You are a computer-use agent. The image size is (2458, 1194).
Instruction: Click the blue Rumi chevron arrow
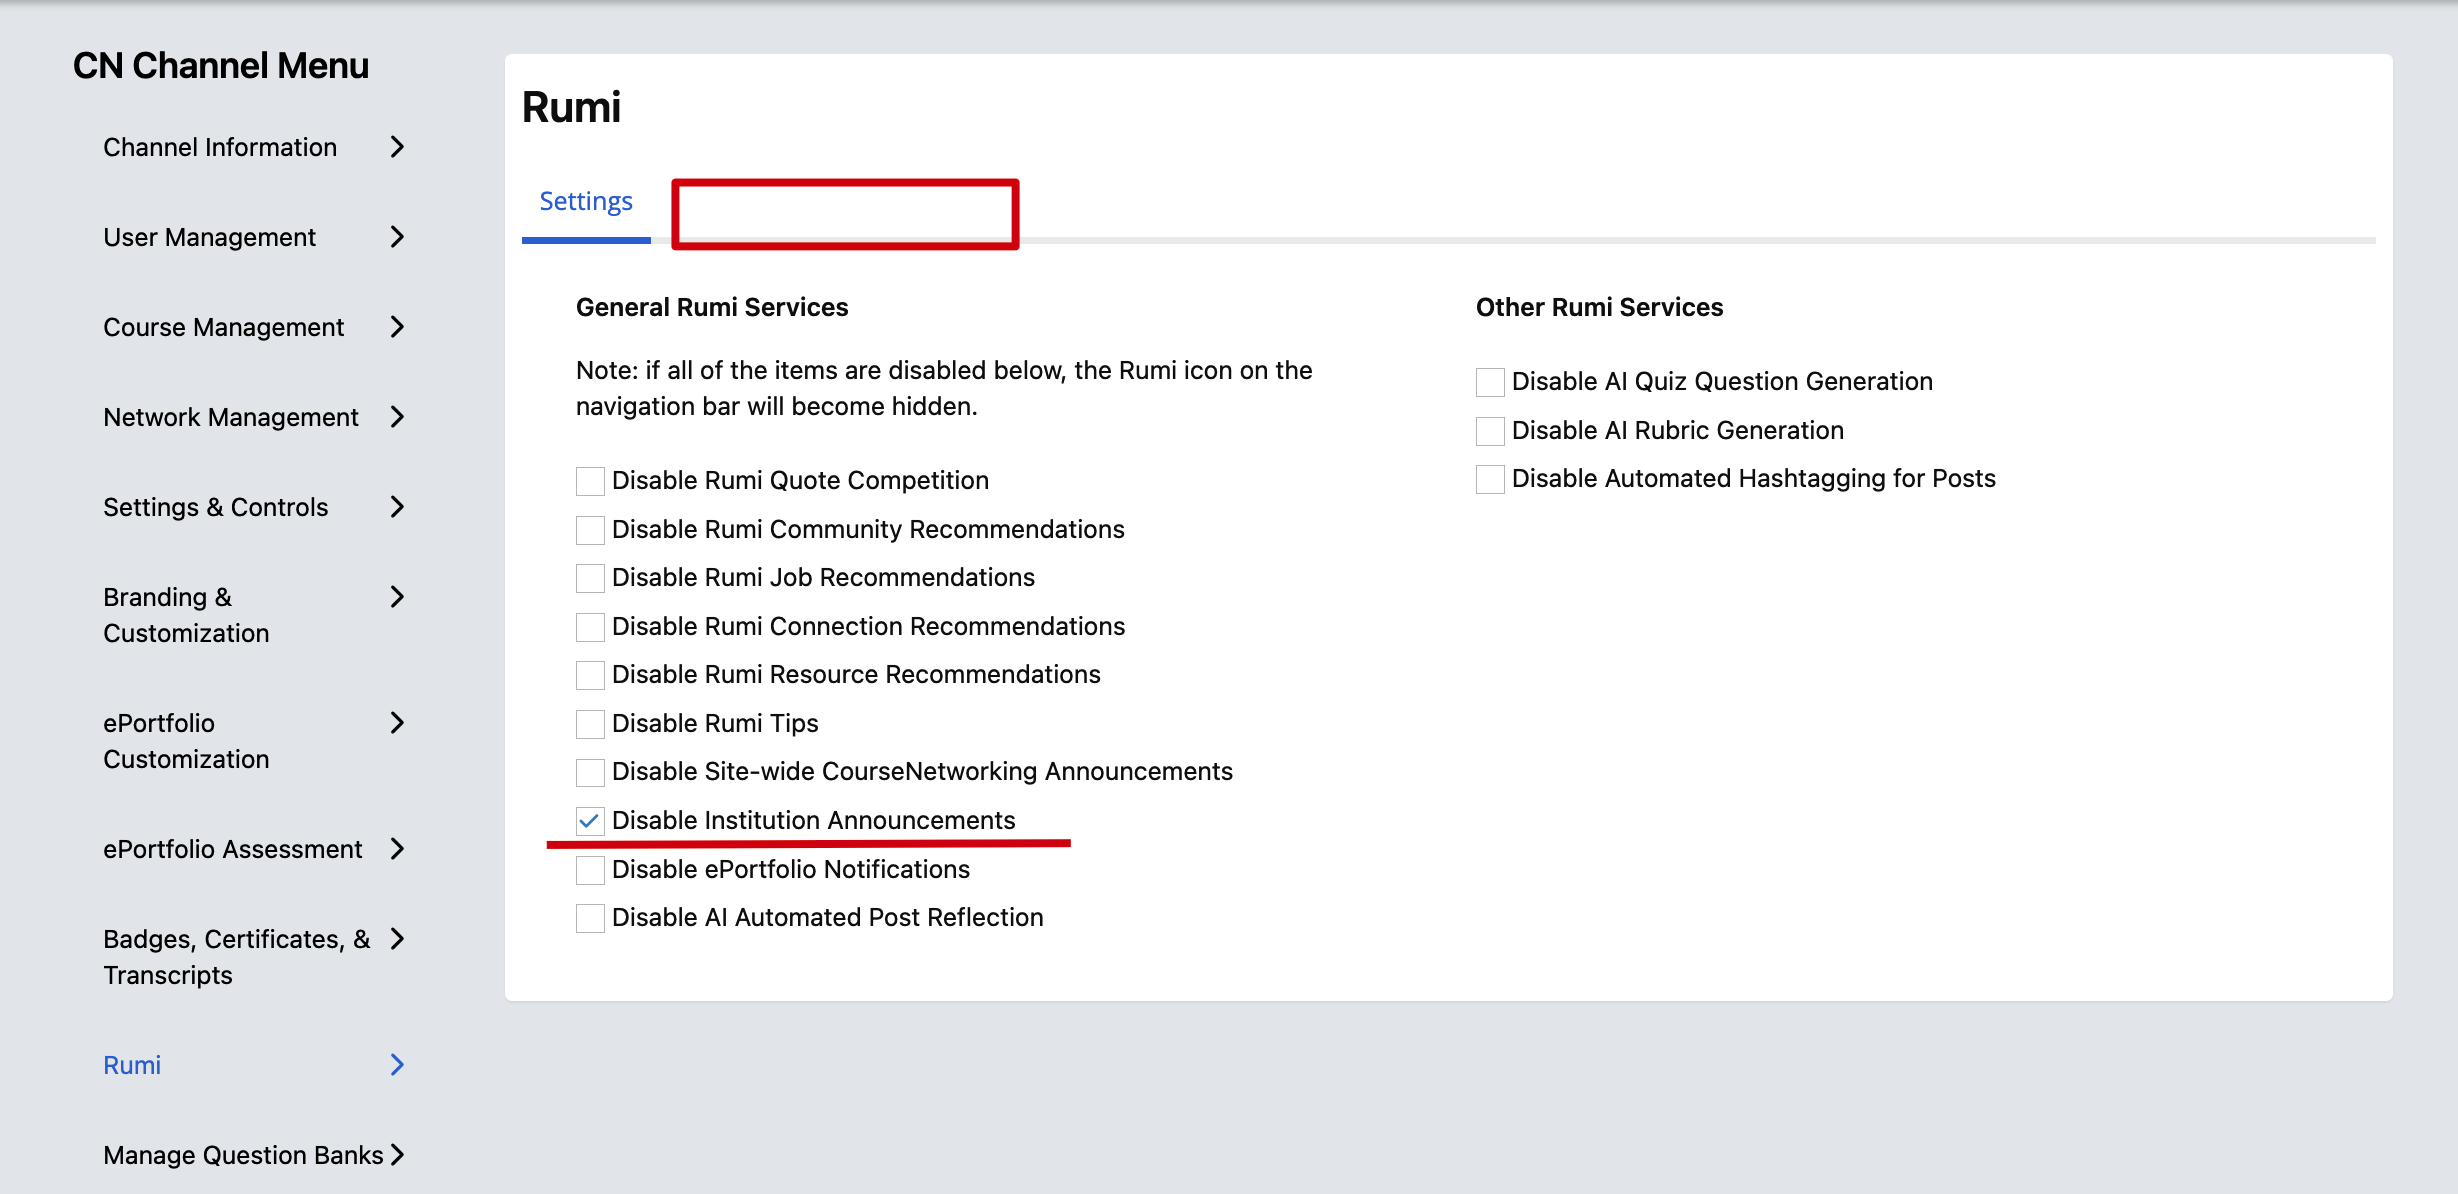tap(397, 1065)
